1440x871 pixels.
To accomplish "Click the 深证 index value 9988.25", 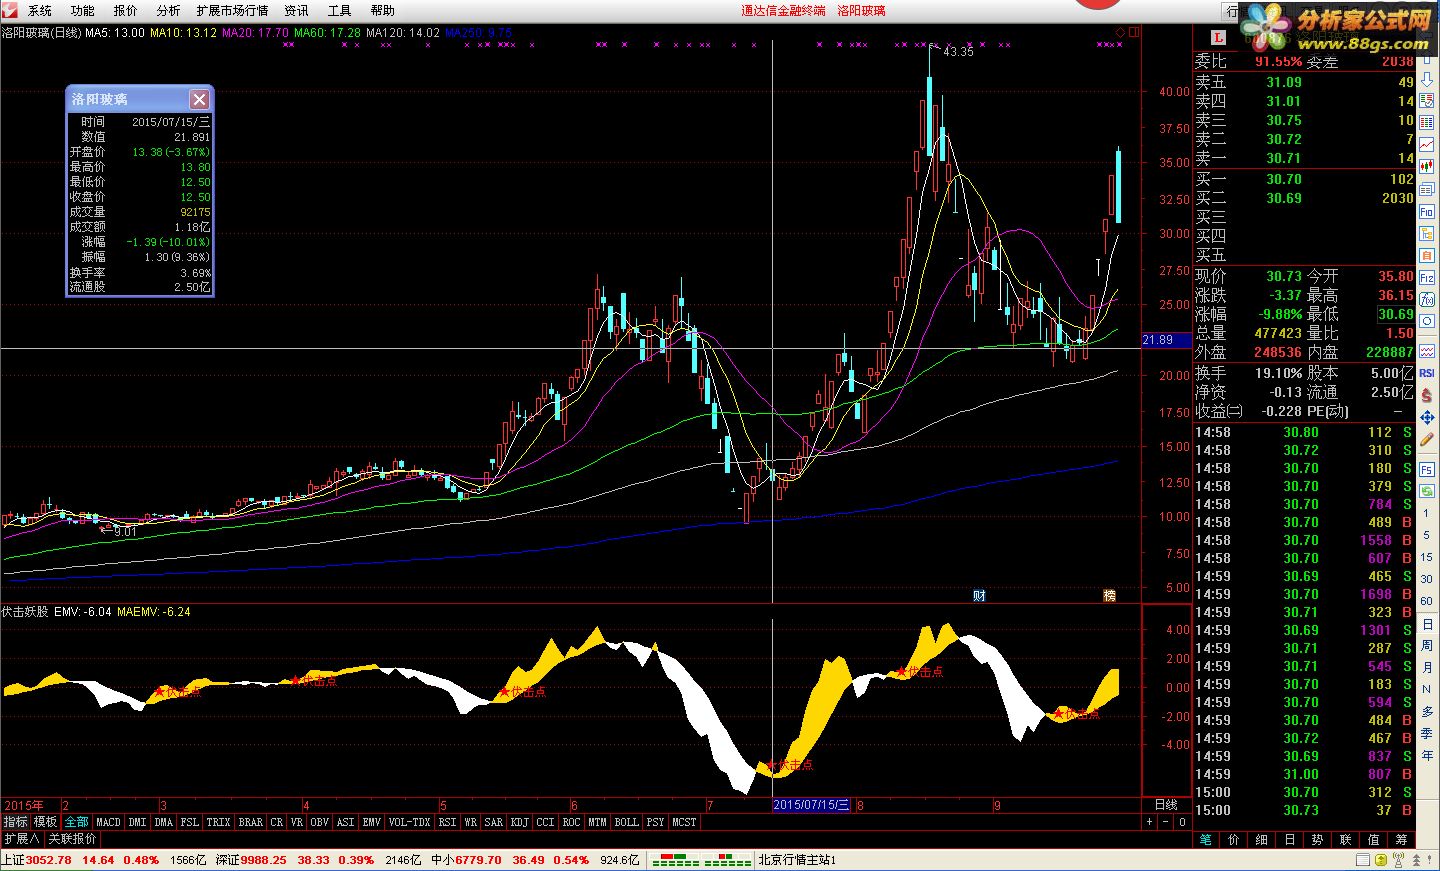I will point(263,860).
